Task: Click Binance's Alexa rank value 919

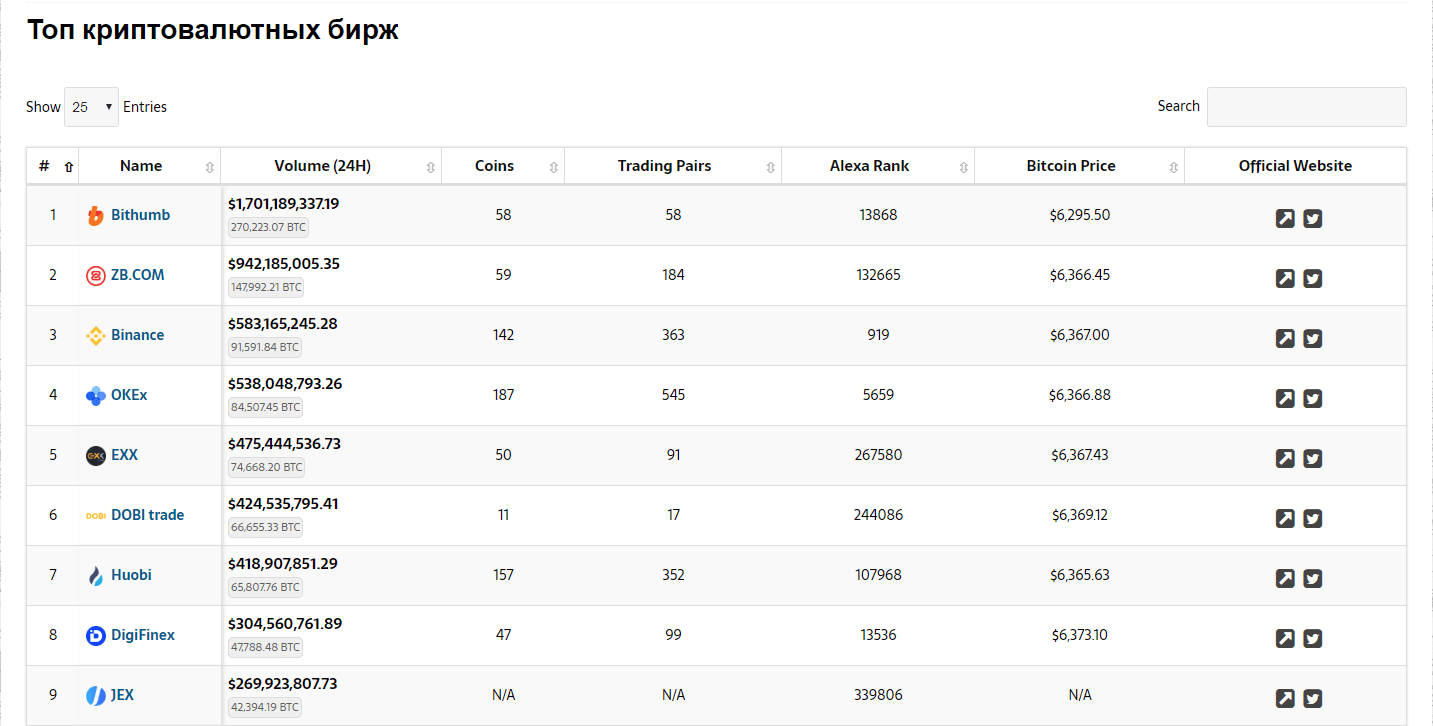Action: pos(878,335)
